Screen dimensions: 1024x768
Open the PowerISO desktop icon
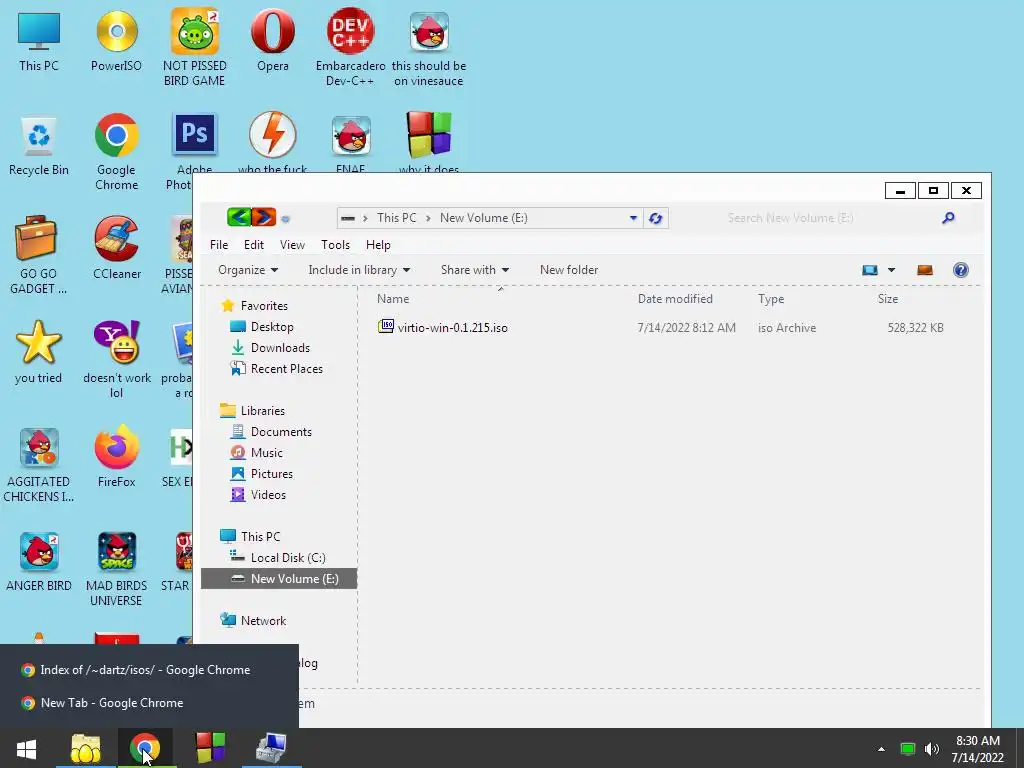(x=116, y=40)
